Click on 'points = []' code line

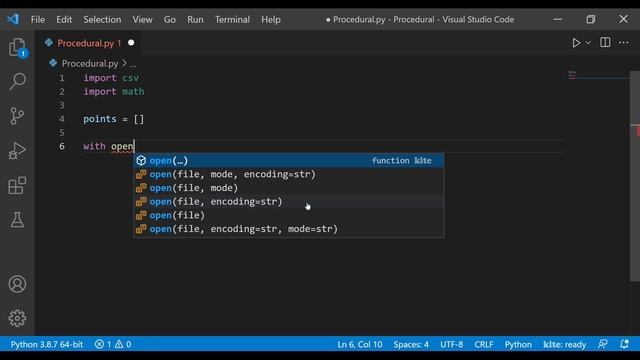(x=113, y=119)
